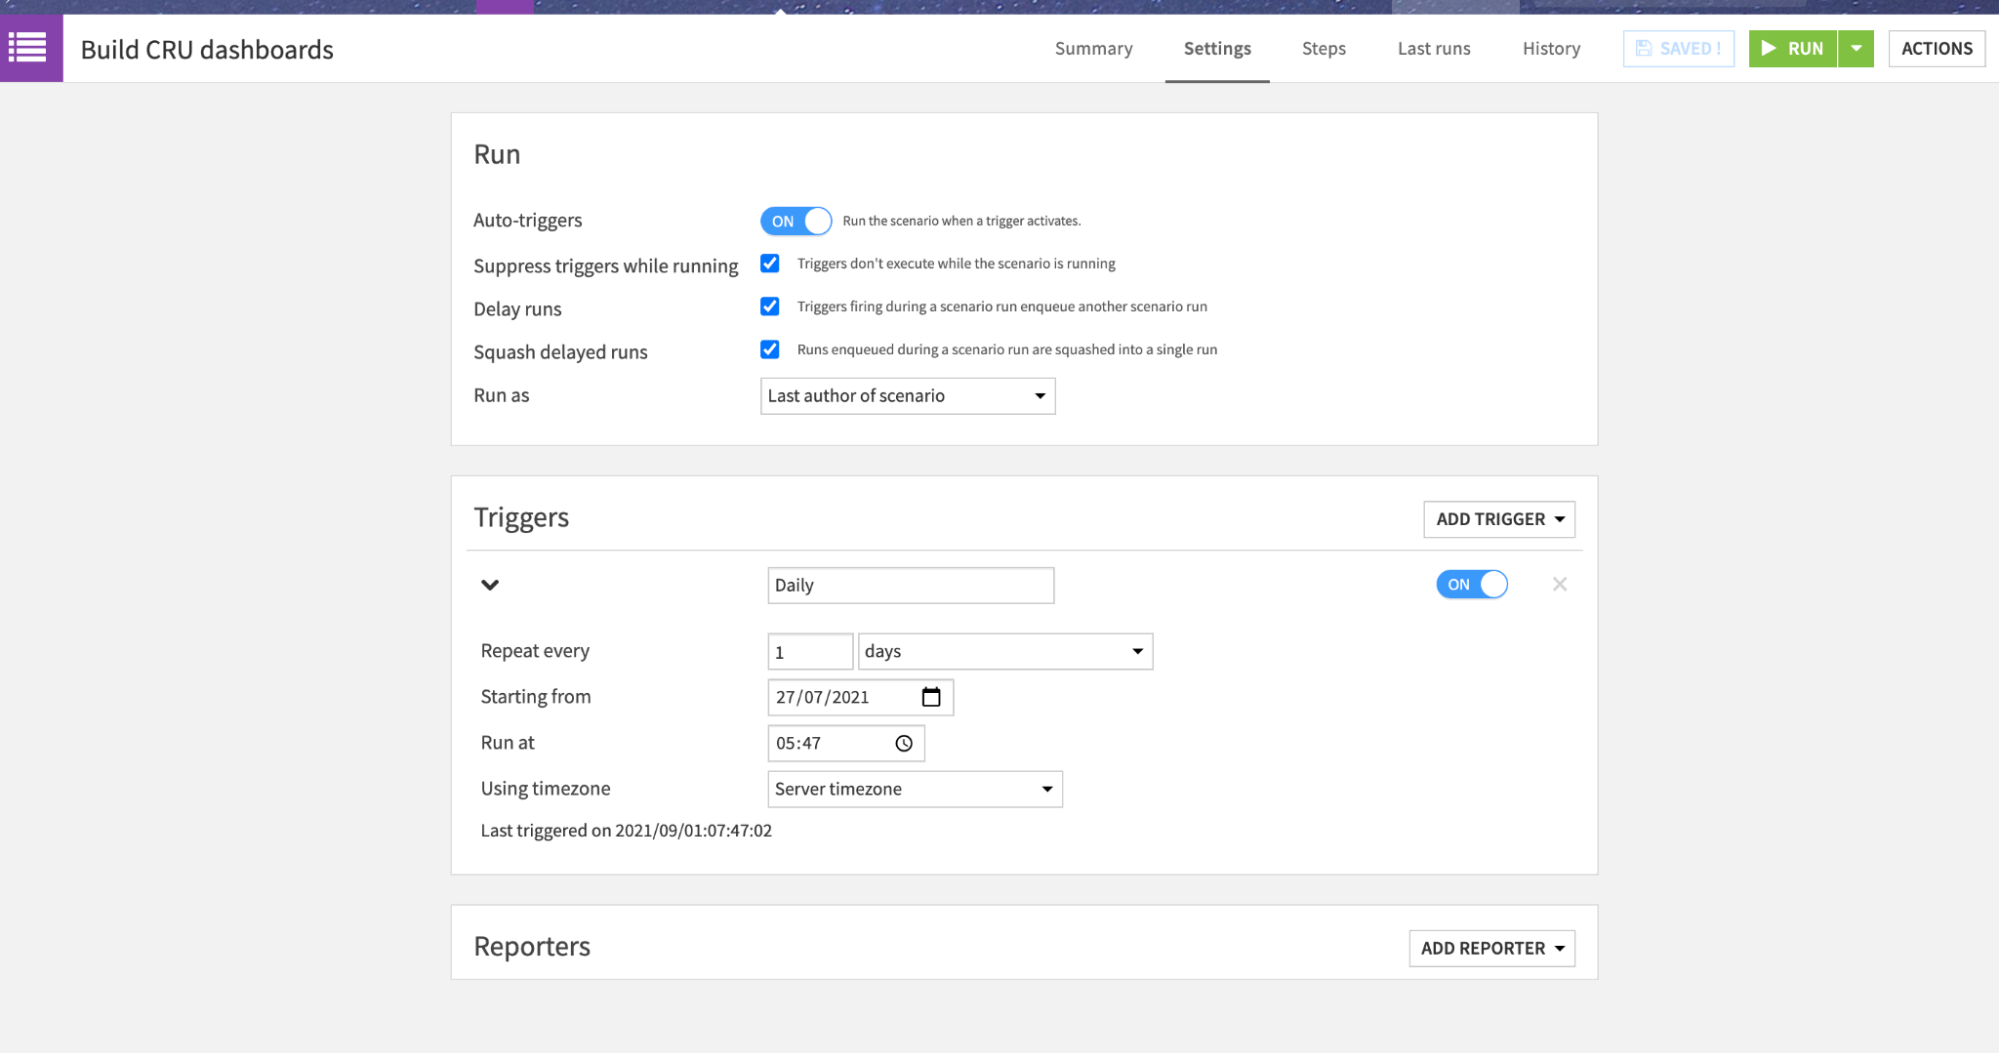This screenshot has height=1054, width=1999.
Task: Open the repeat unit days dropdown
Action: coord(1005,651)
